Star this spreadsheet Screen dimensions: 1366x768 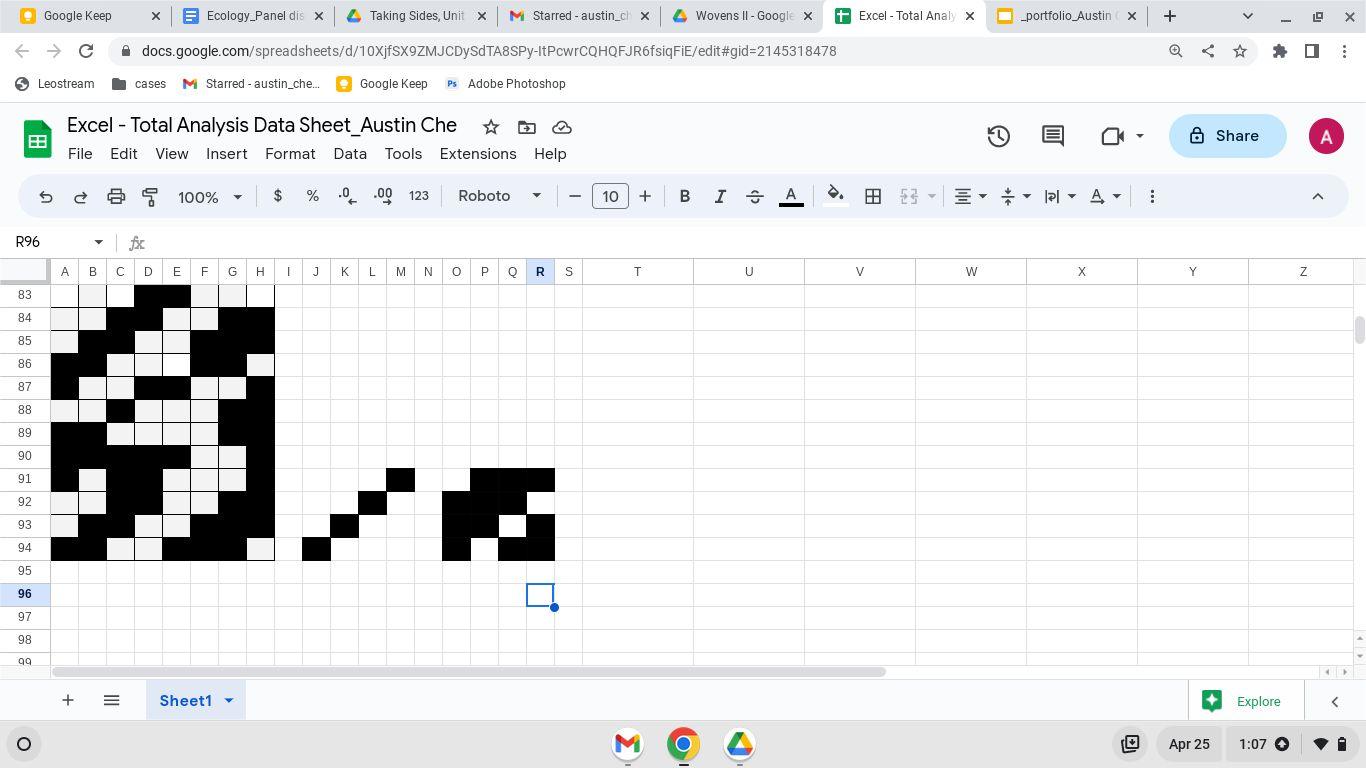491,127
